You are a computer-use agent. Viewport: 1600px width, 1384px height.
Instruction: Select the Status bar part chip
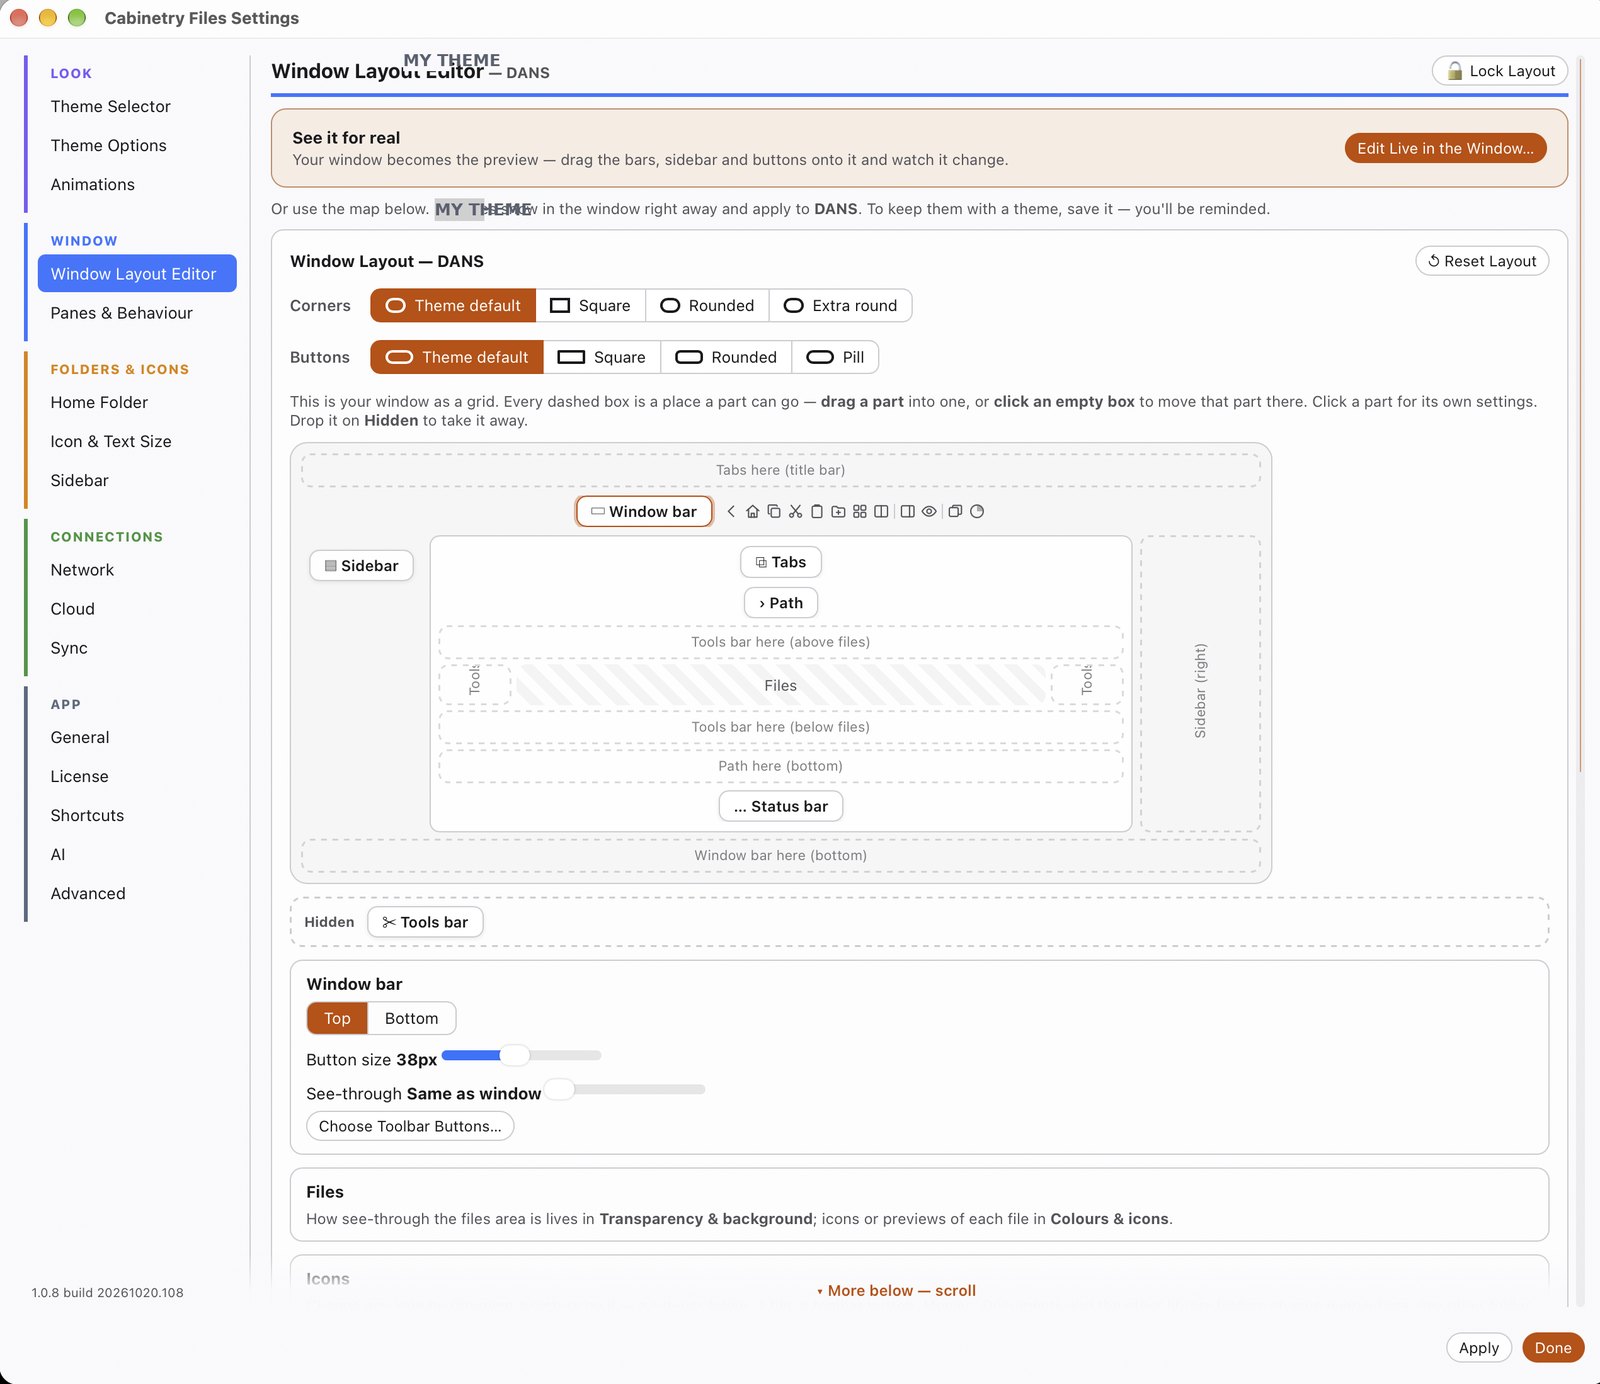coord(781,806)
